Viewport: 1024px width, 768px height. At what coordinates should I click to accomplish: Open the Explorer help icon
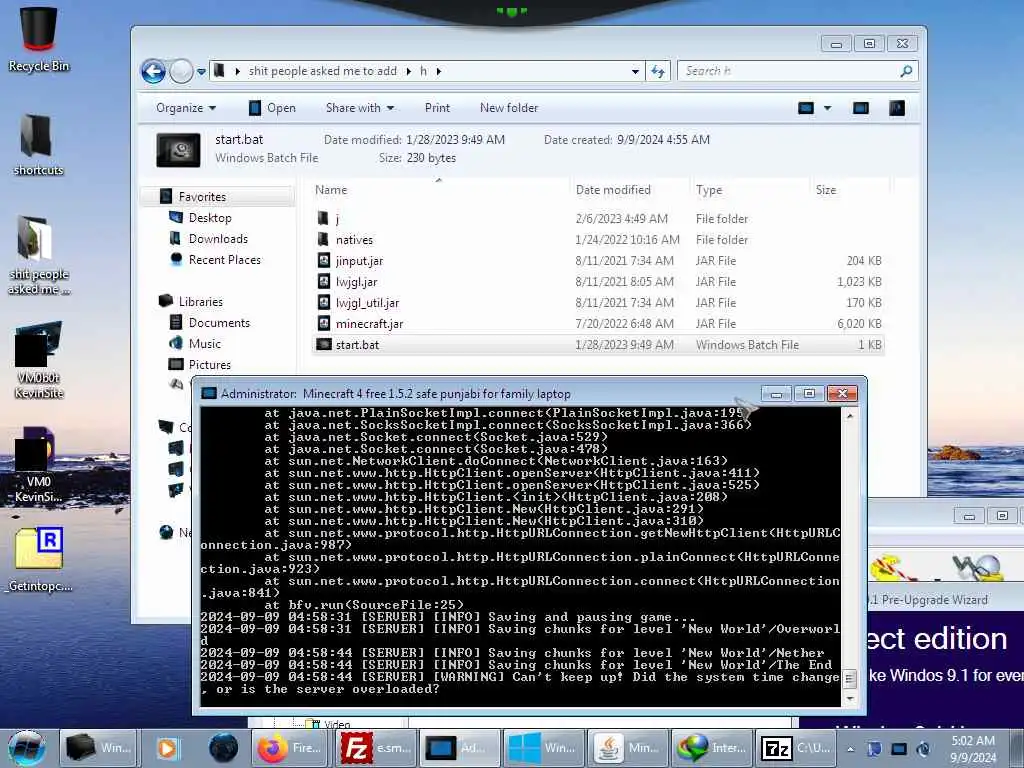click(897, 108)
